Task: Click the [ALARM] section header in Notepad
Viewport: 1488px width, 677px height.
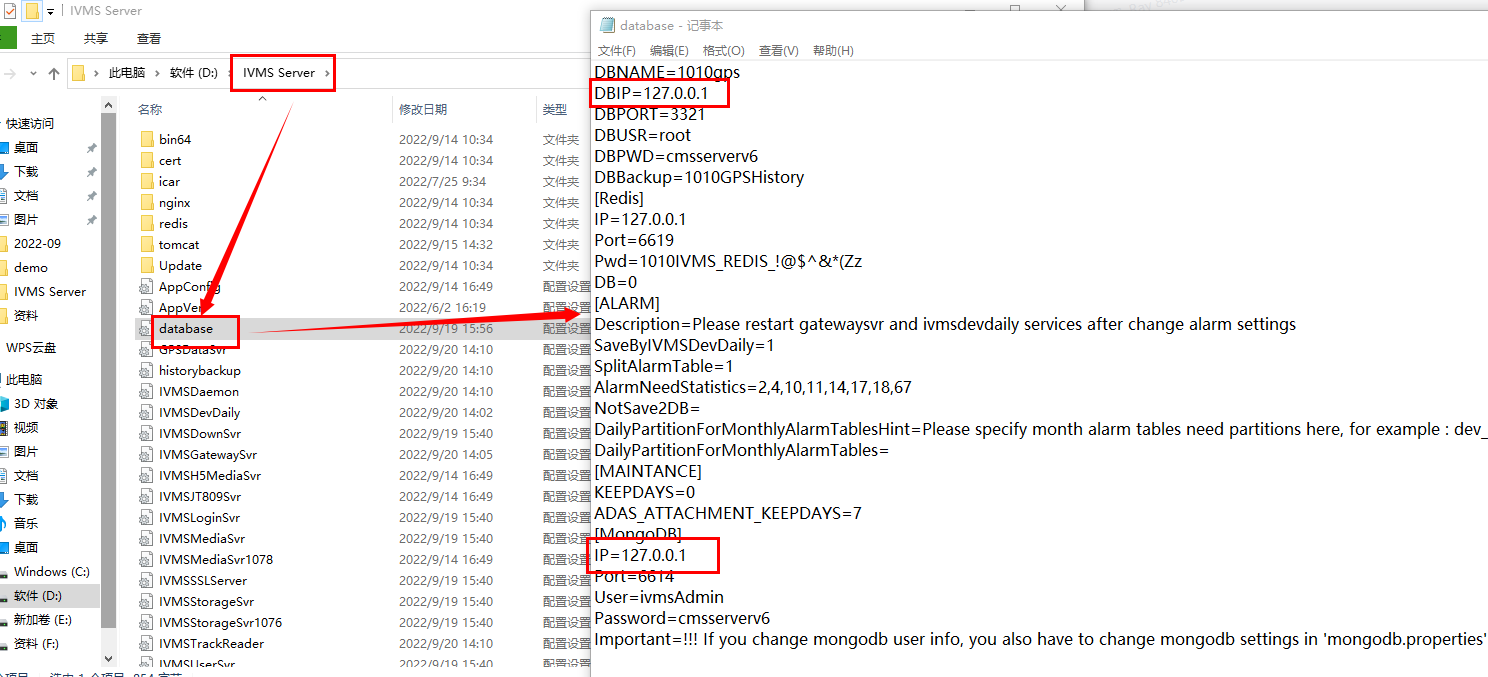Action: pos(627,303)
